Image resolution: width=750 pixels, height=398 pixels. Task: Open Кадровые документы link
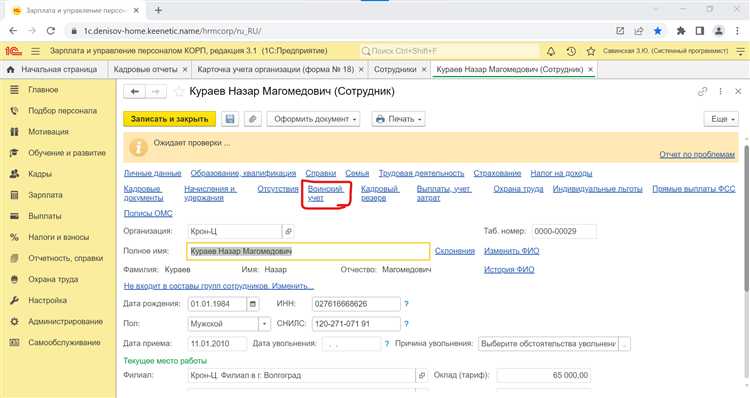143,193
